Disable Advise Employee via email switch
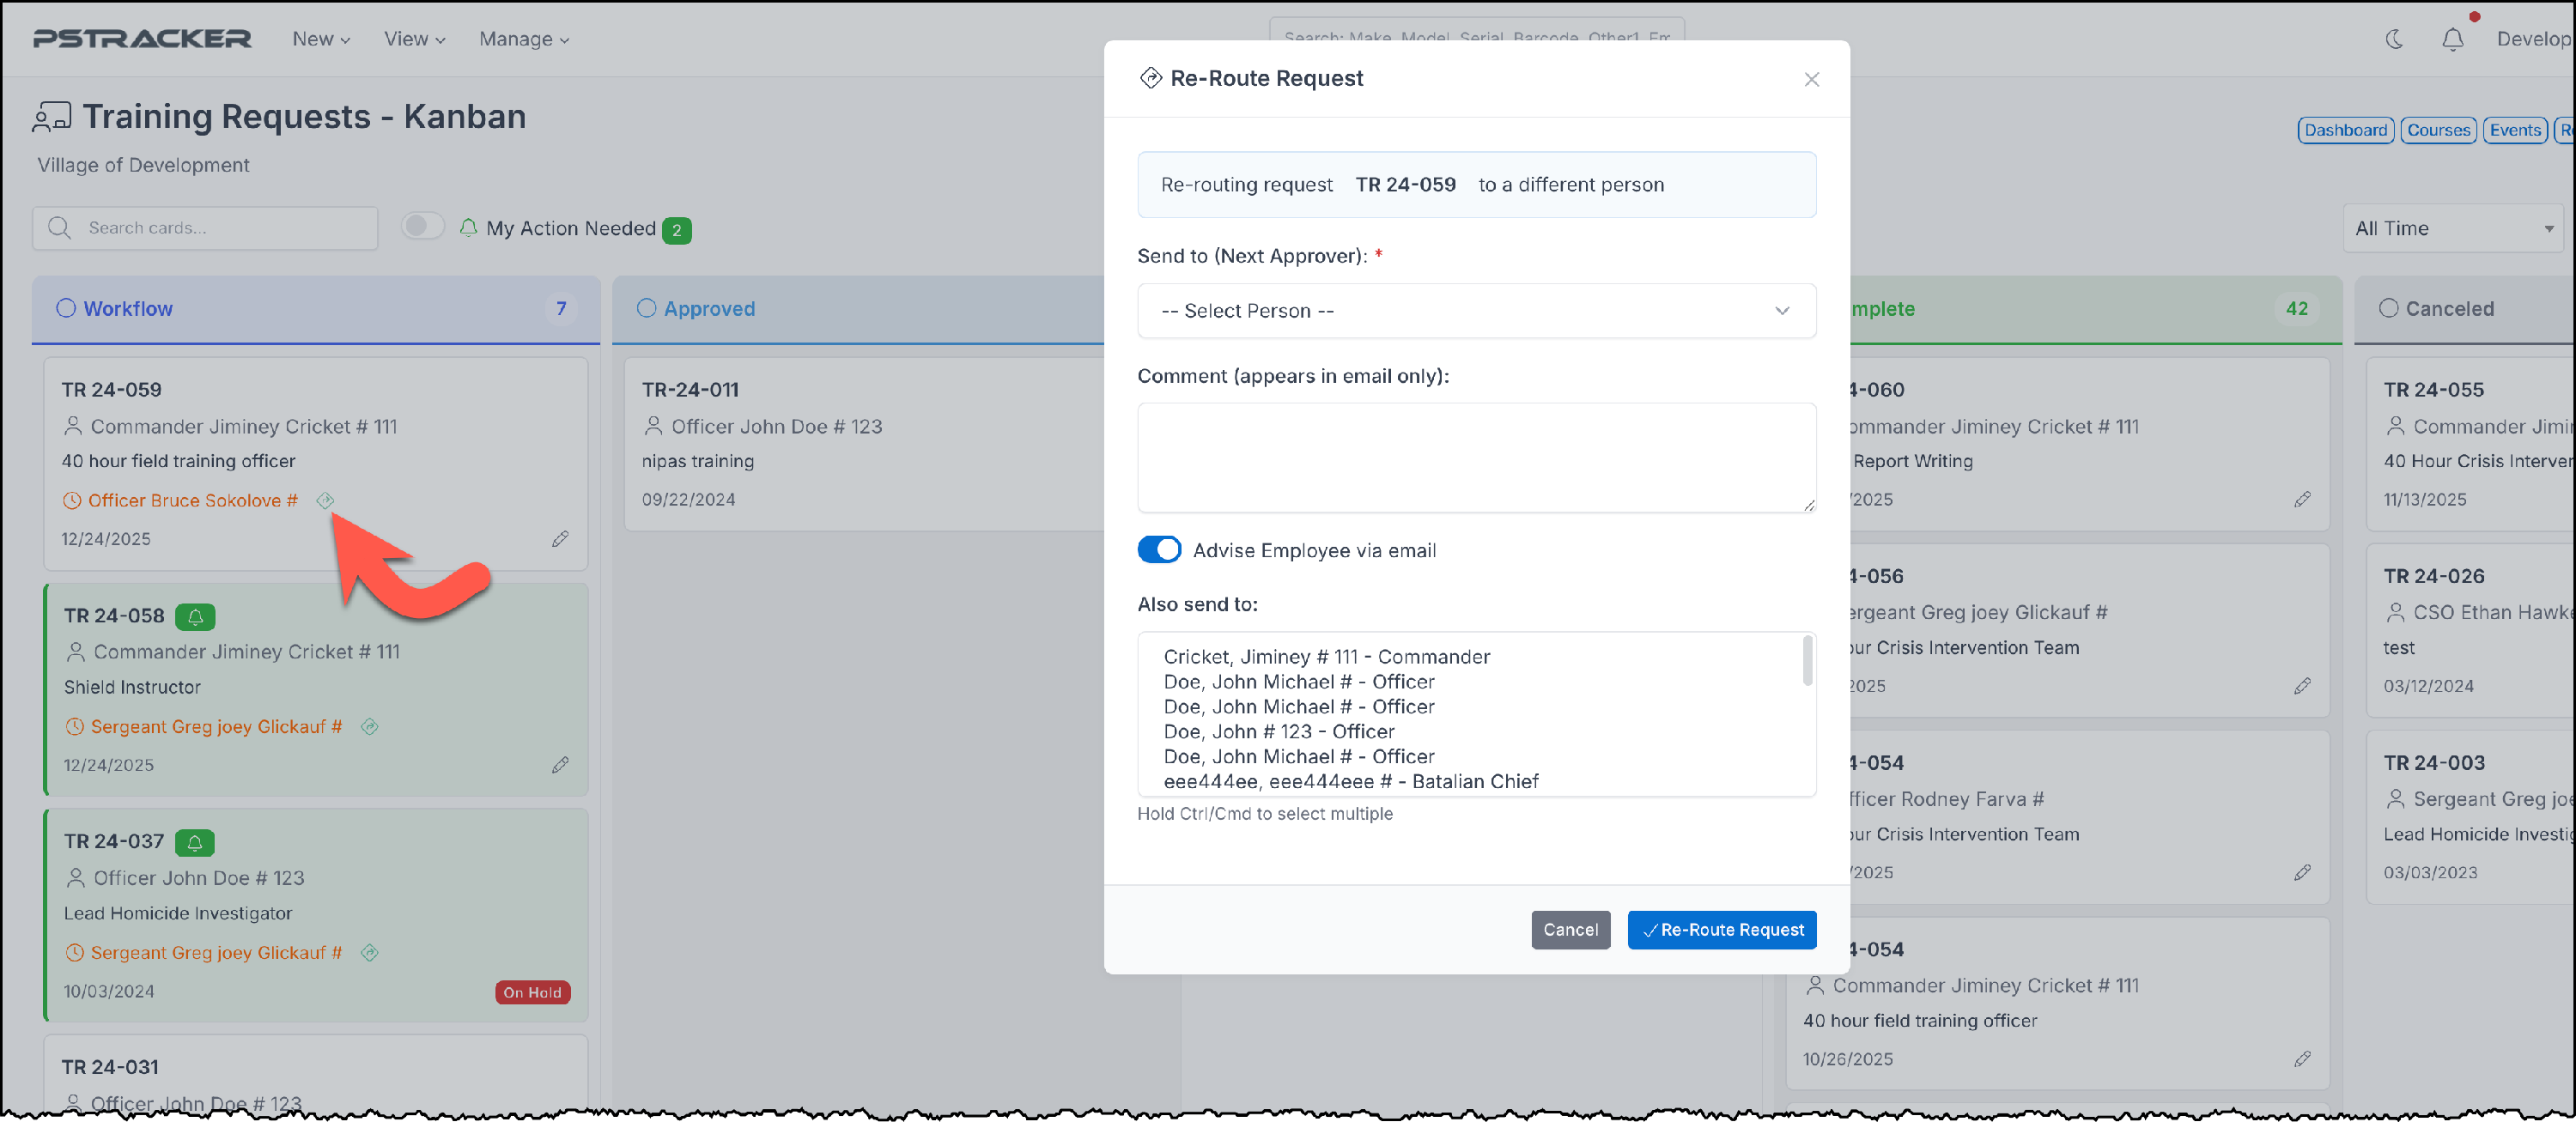 pos(1159,550)
